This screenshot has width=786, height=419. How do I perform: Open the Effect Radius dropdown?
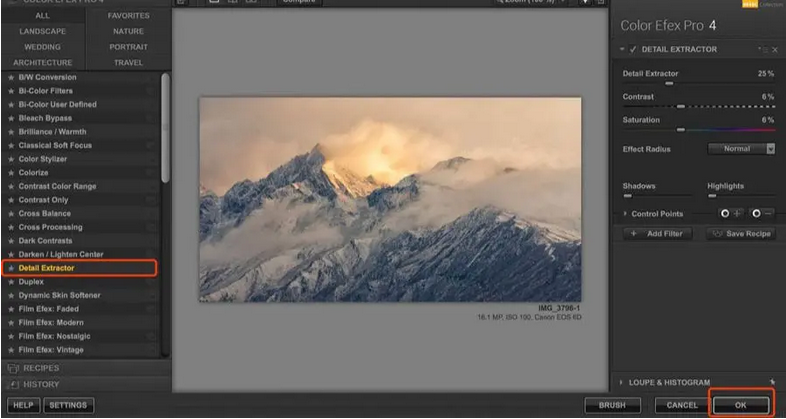741,149
